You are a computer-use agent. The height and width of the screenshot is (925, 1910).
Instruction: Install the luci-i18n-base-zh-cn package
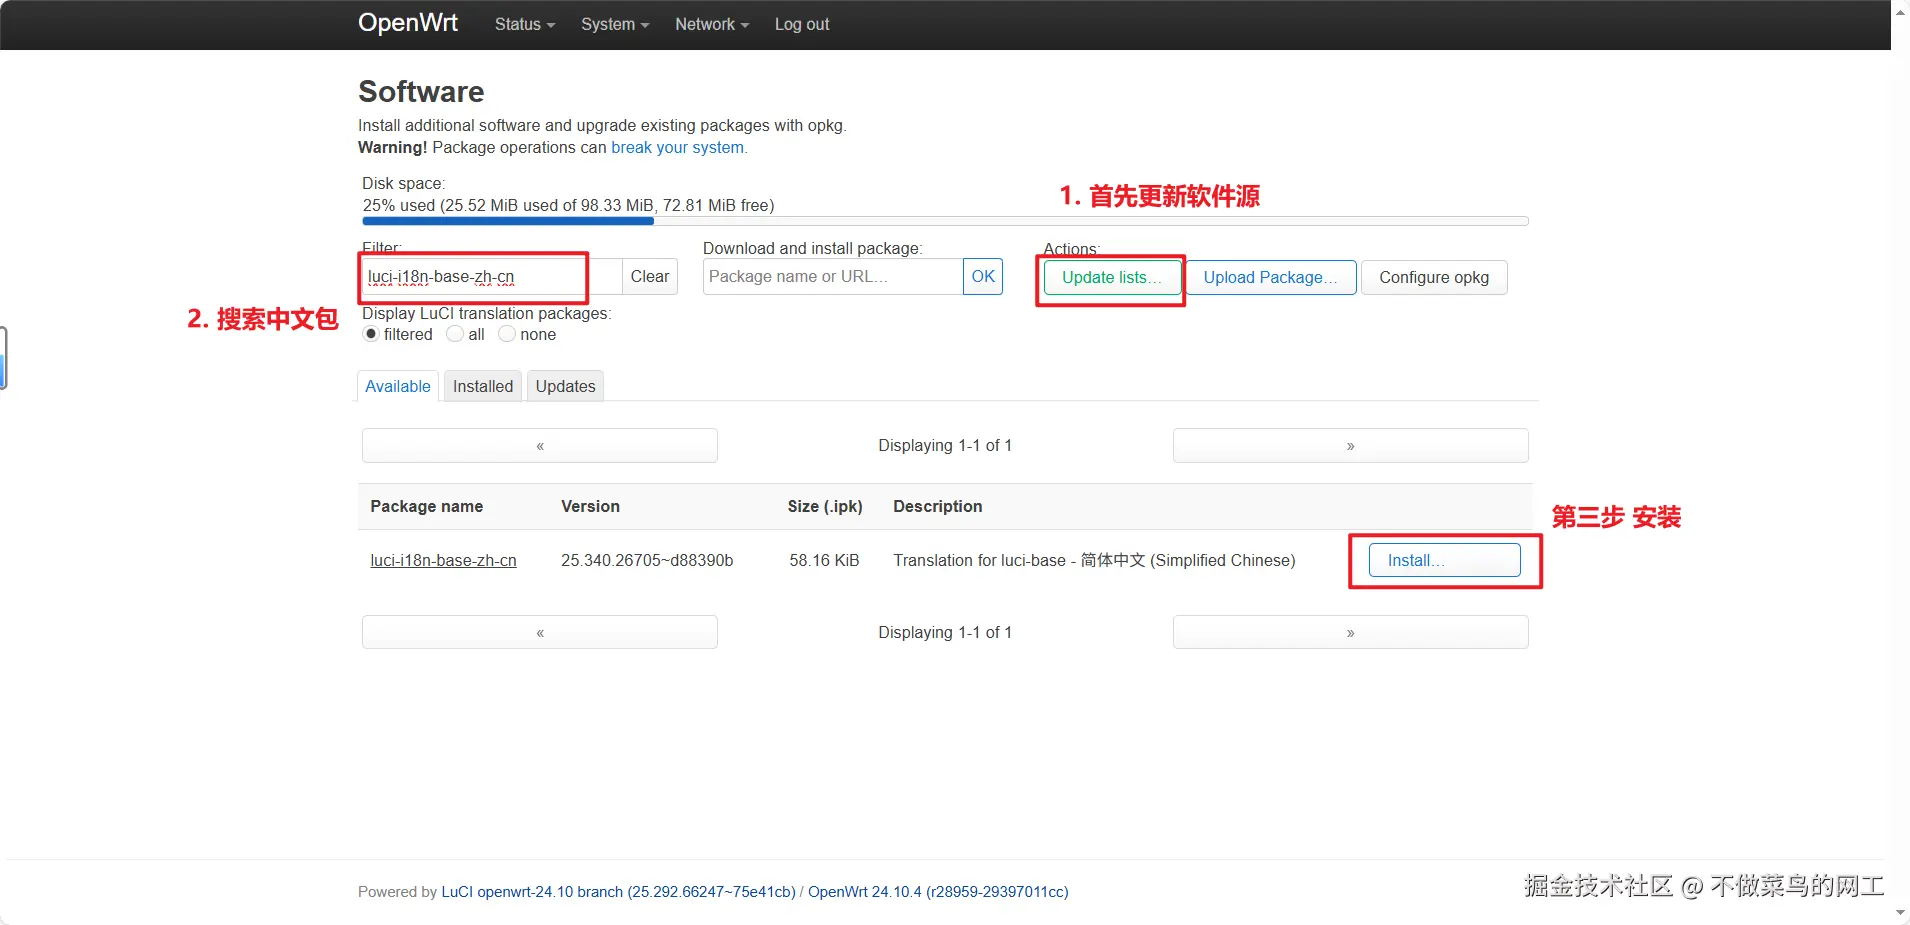[1444, 560]
